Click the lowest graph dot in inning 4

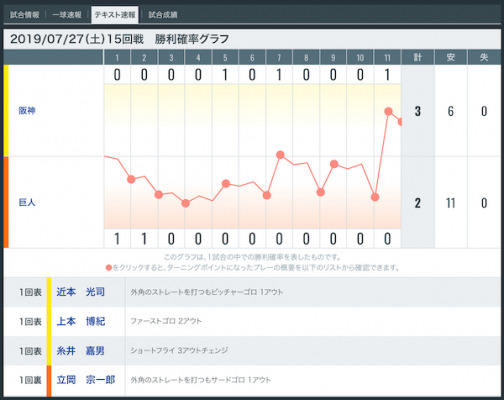(186, 203)
